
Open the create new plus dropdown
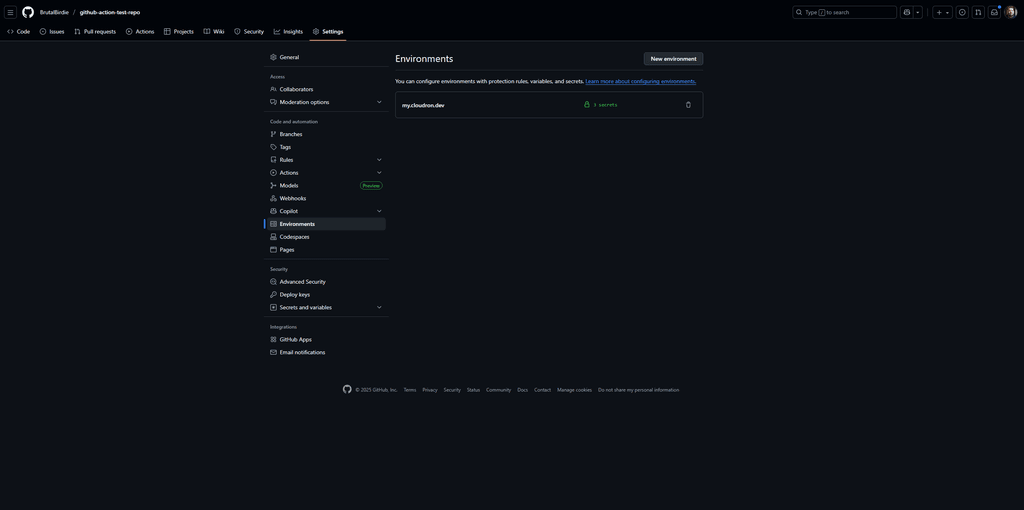tap(942, 12)
